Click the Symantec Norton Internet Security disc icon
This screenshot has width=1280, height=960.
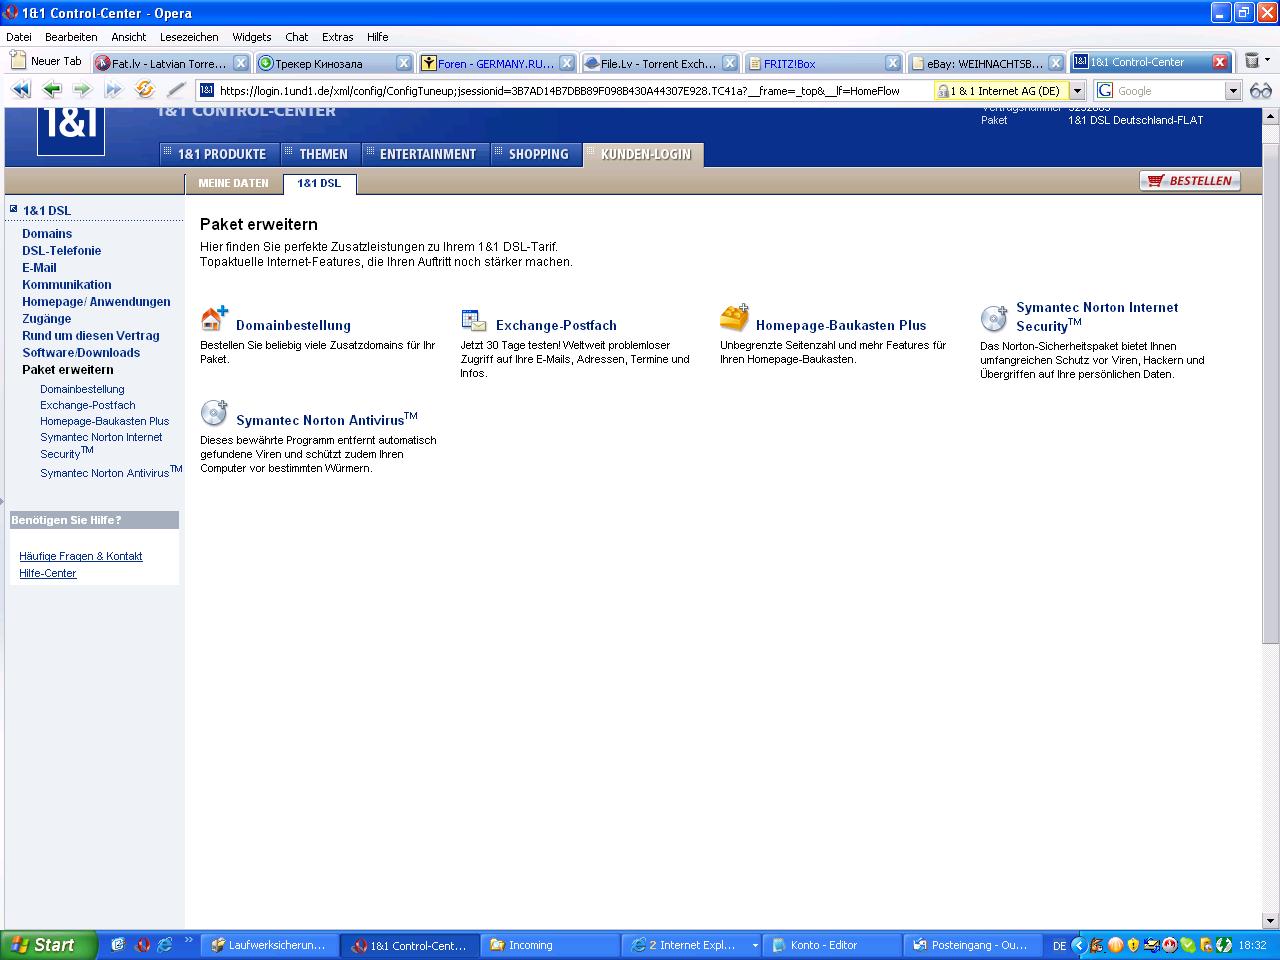tap(994, 318)
